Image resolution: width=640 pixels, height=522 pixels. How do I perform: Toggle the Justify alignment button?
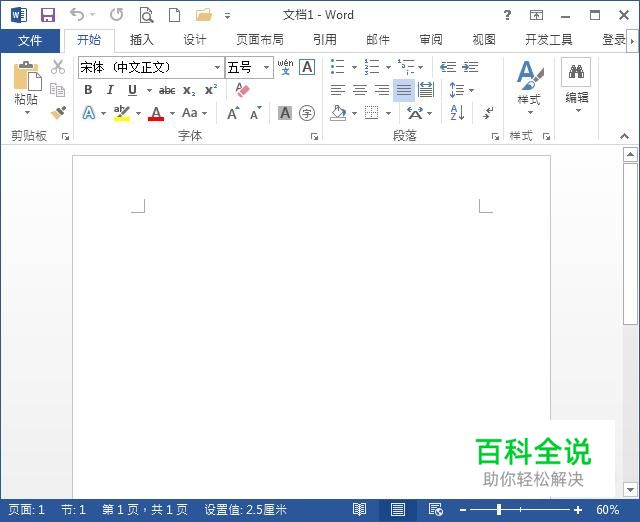tap(404, 90)
